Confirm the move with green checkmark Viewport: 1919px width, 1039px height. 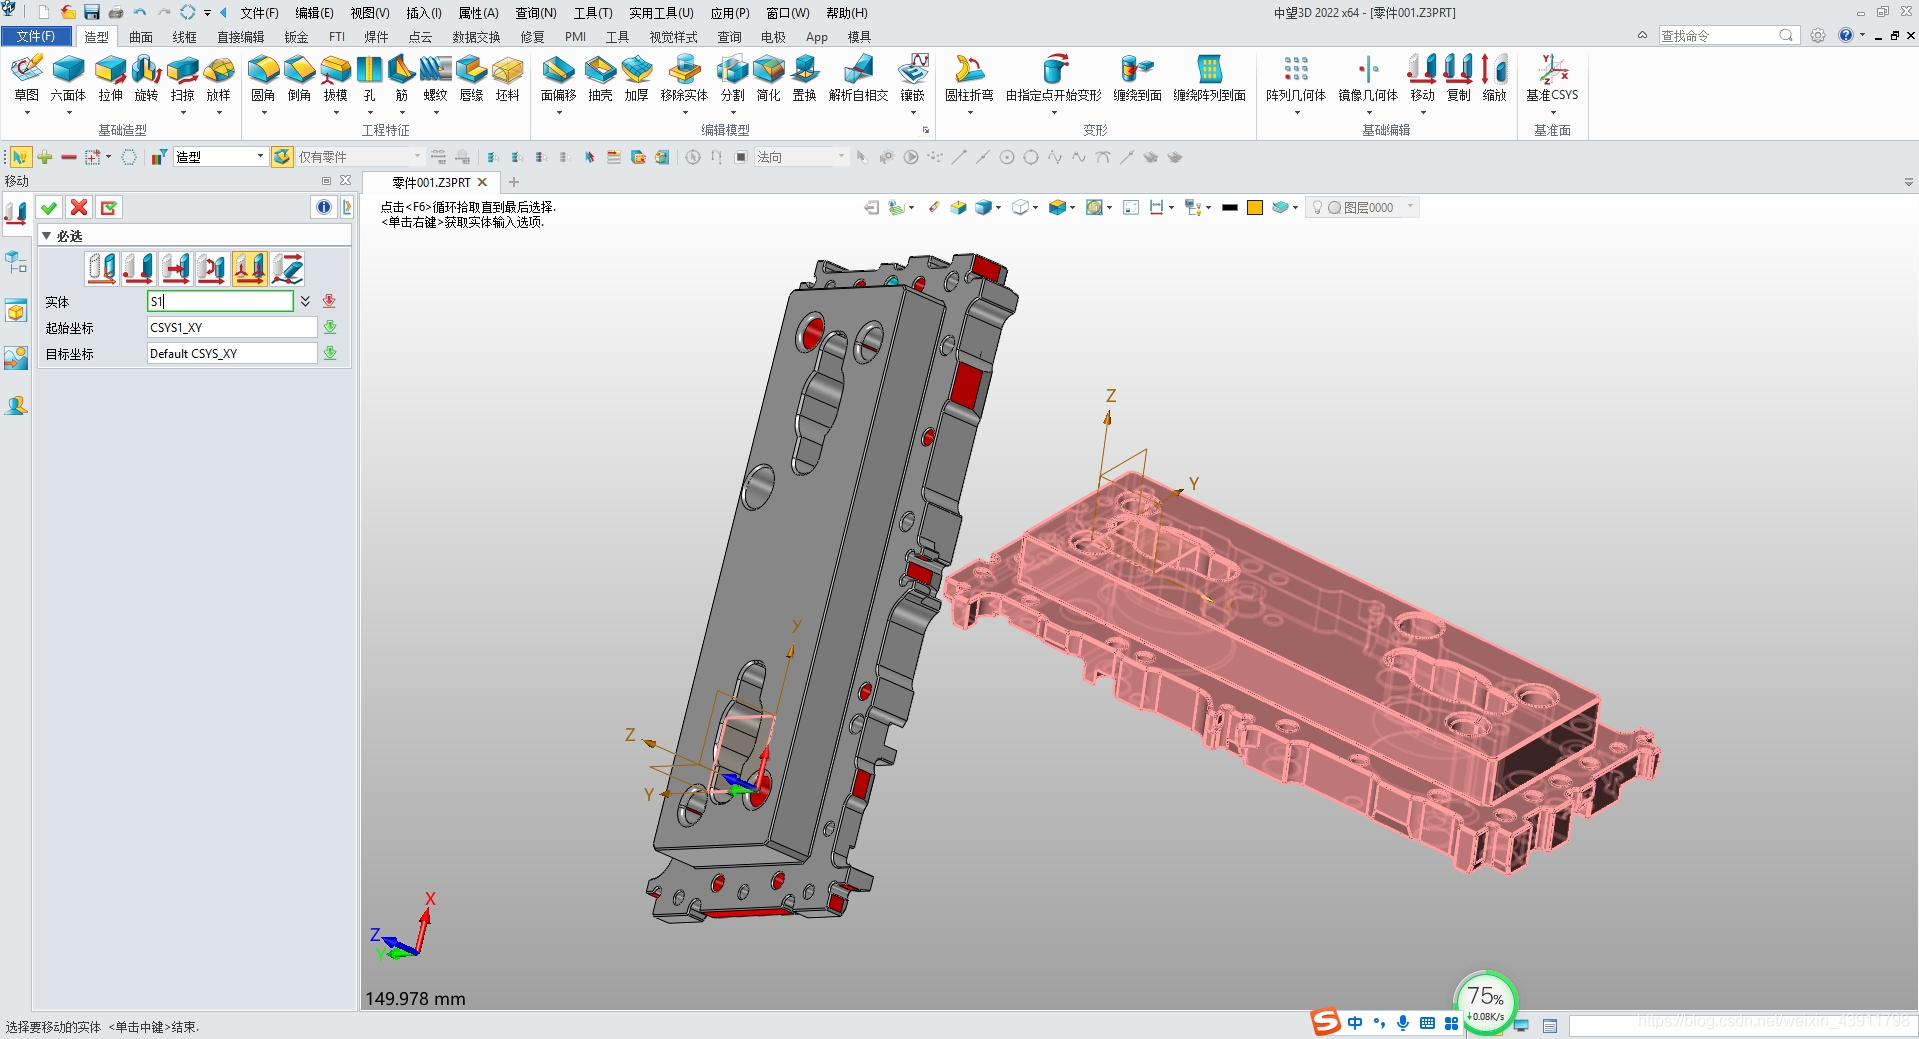pos(48,207)
